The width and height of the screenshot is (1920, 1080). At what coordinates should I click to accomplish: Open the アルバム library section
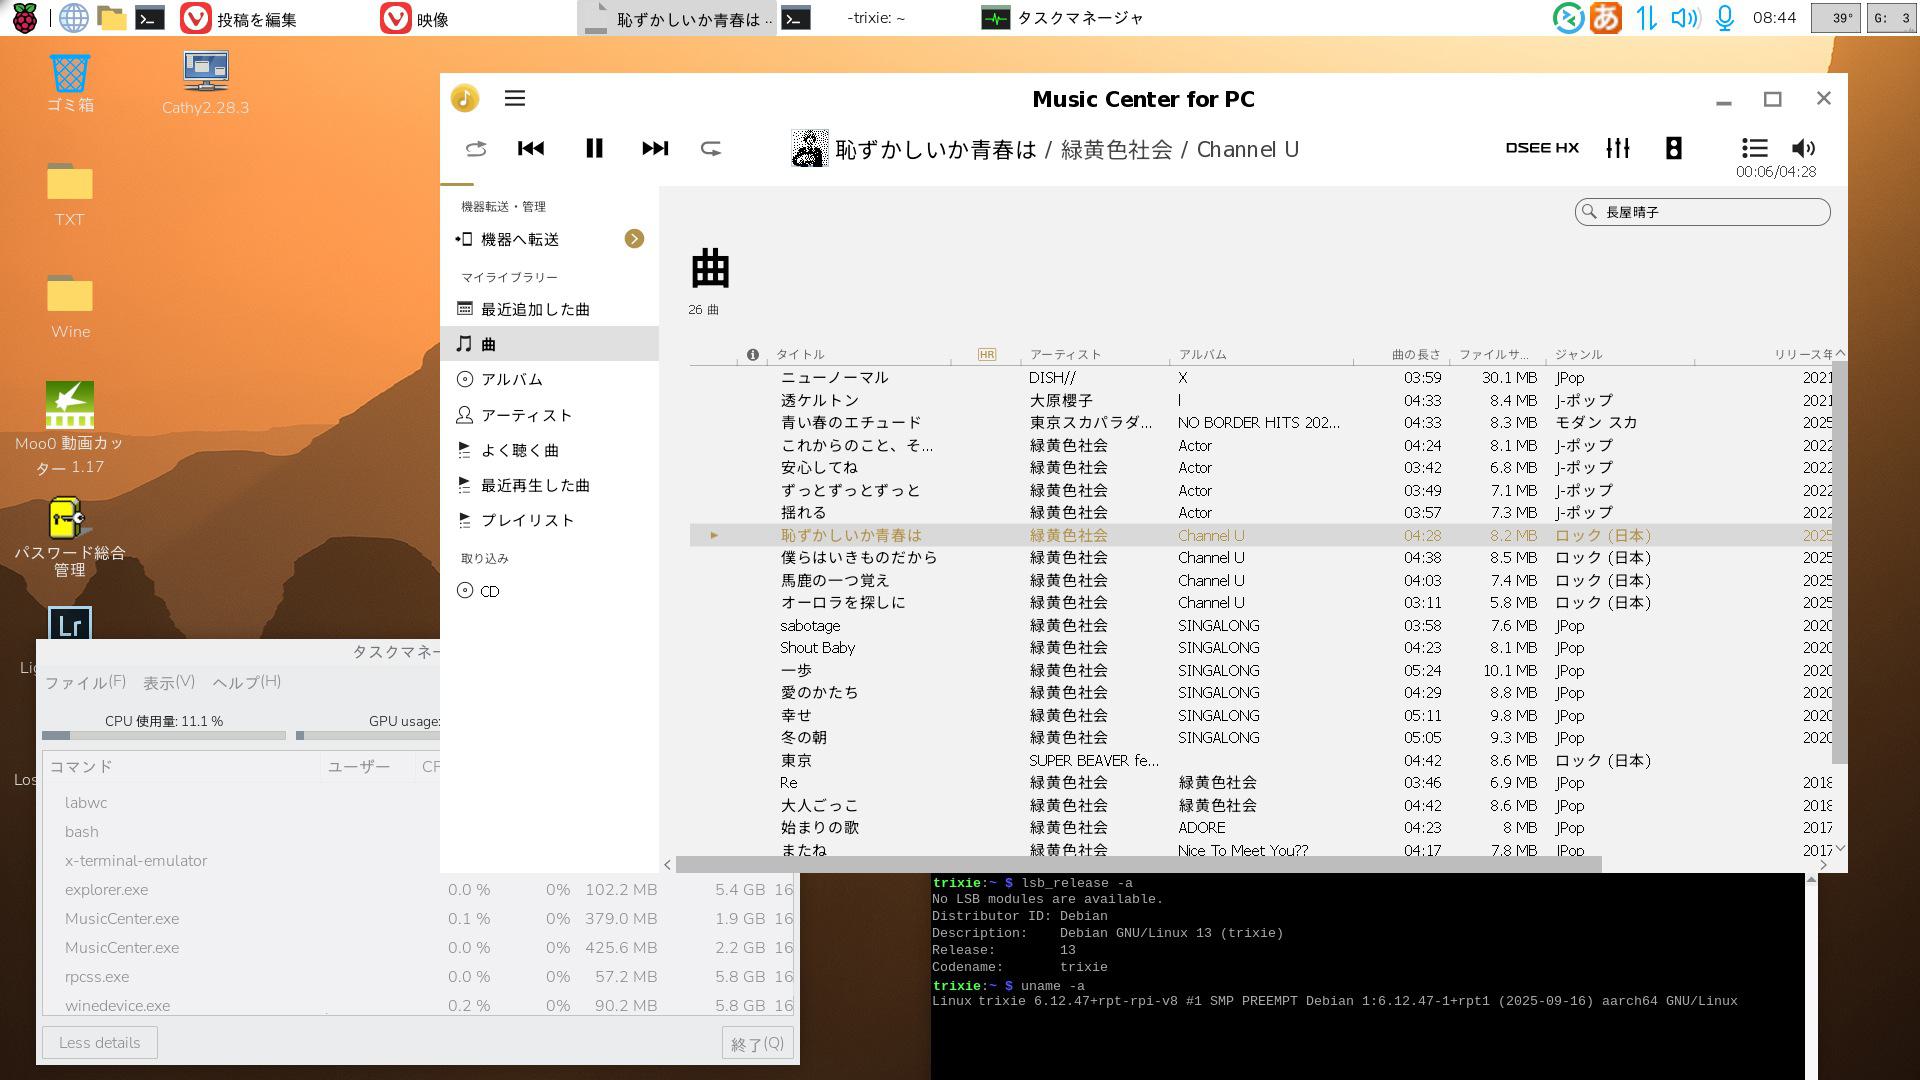511,379
